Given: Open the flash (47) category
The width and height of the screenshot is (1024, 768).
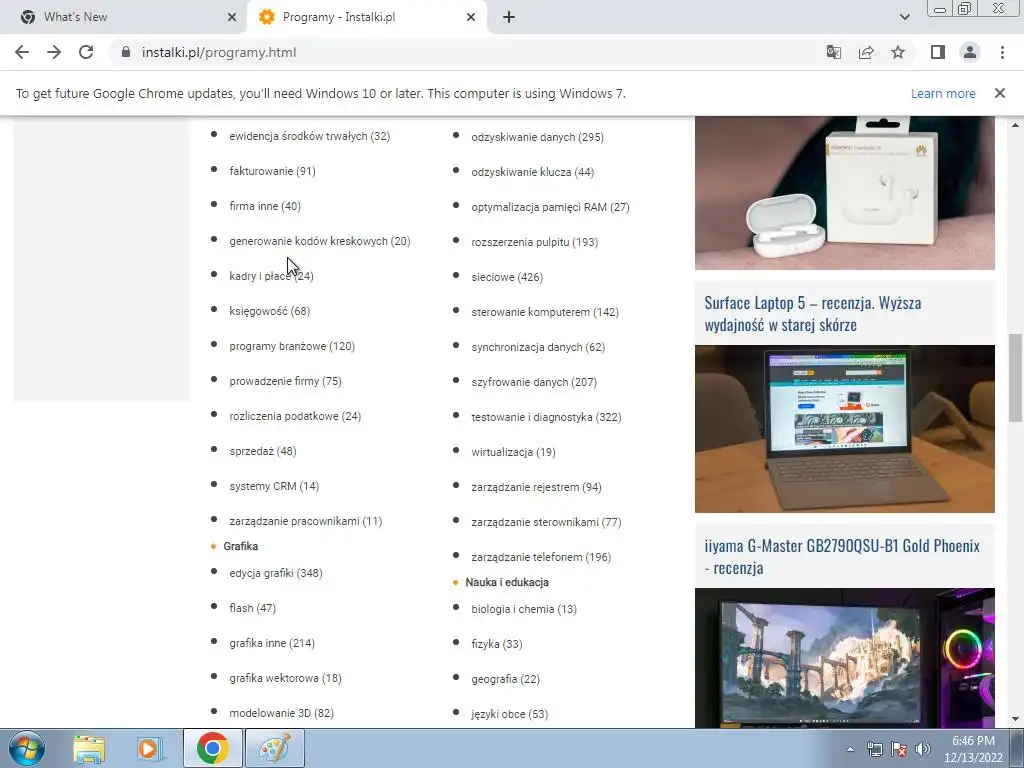Looking at the screenshot, I should 252,608.
